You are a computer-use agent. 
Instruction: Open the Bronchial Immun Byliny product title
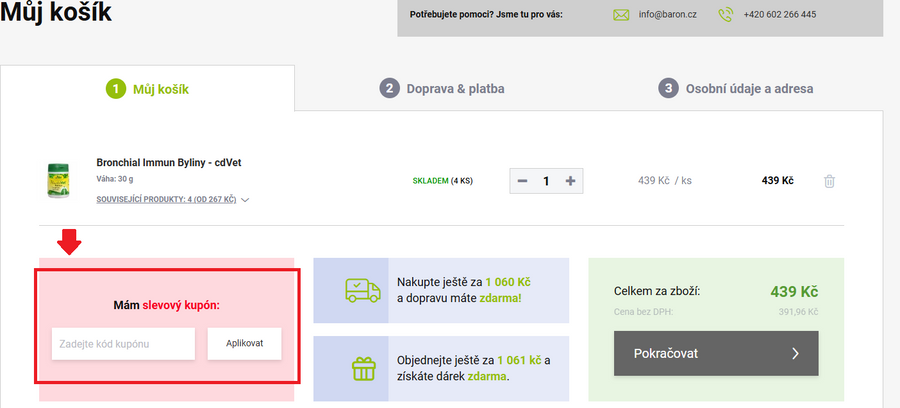159,162
